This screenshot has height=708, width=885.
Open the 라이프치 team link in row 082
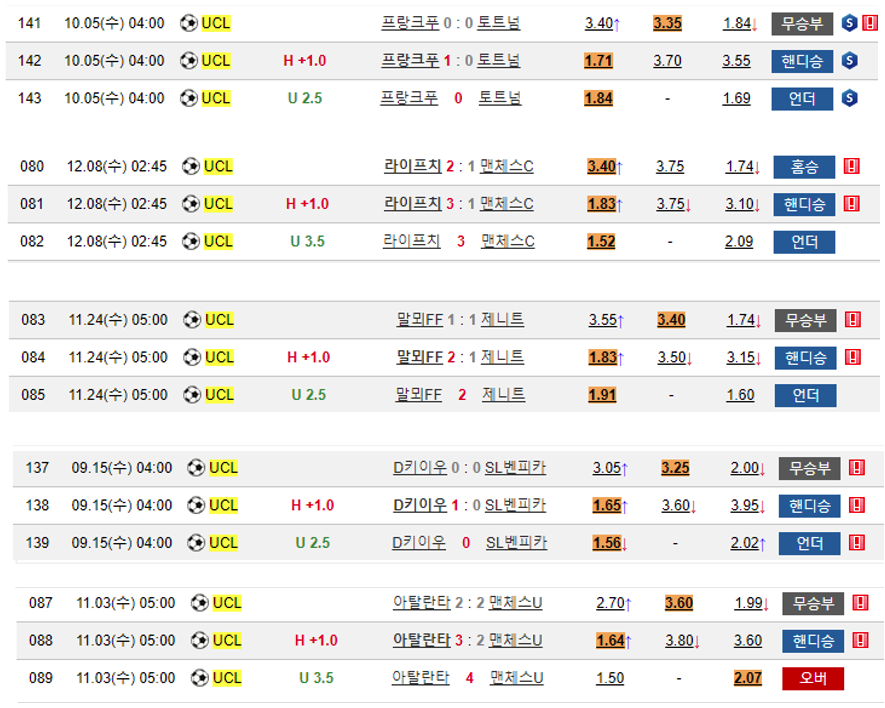tap(411, 241)
